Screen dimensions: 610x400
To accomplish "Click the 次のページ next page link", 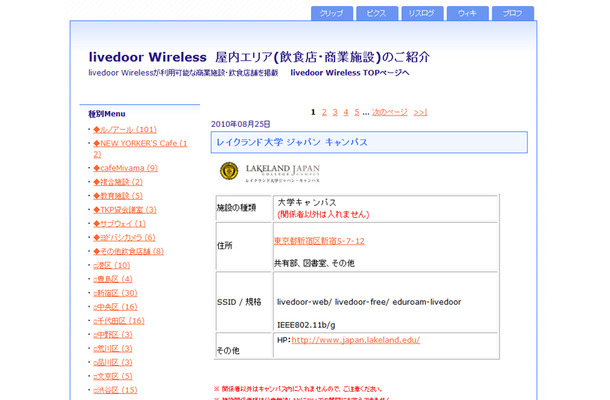I will (390, 112).
